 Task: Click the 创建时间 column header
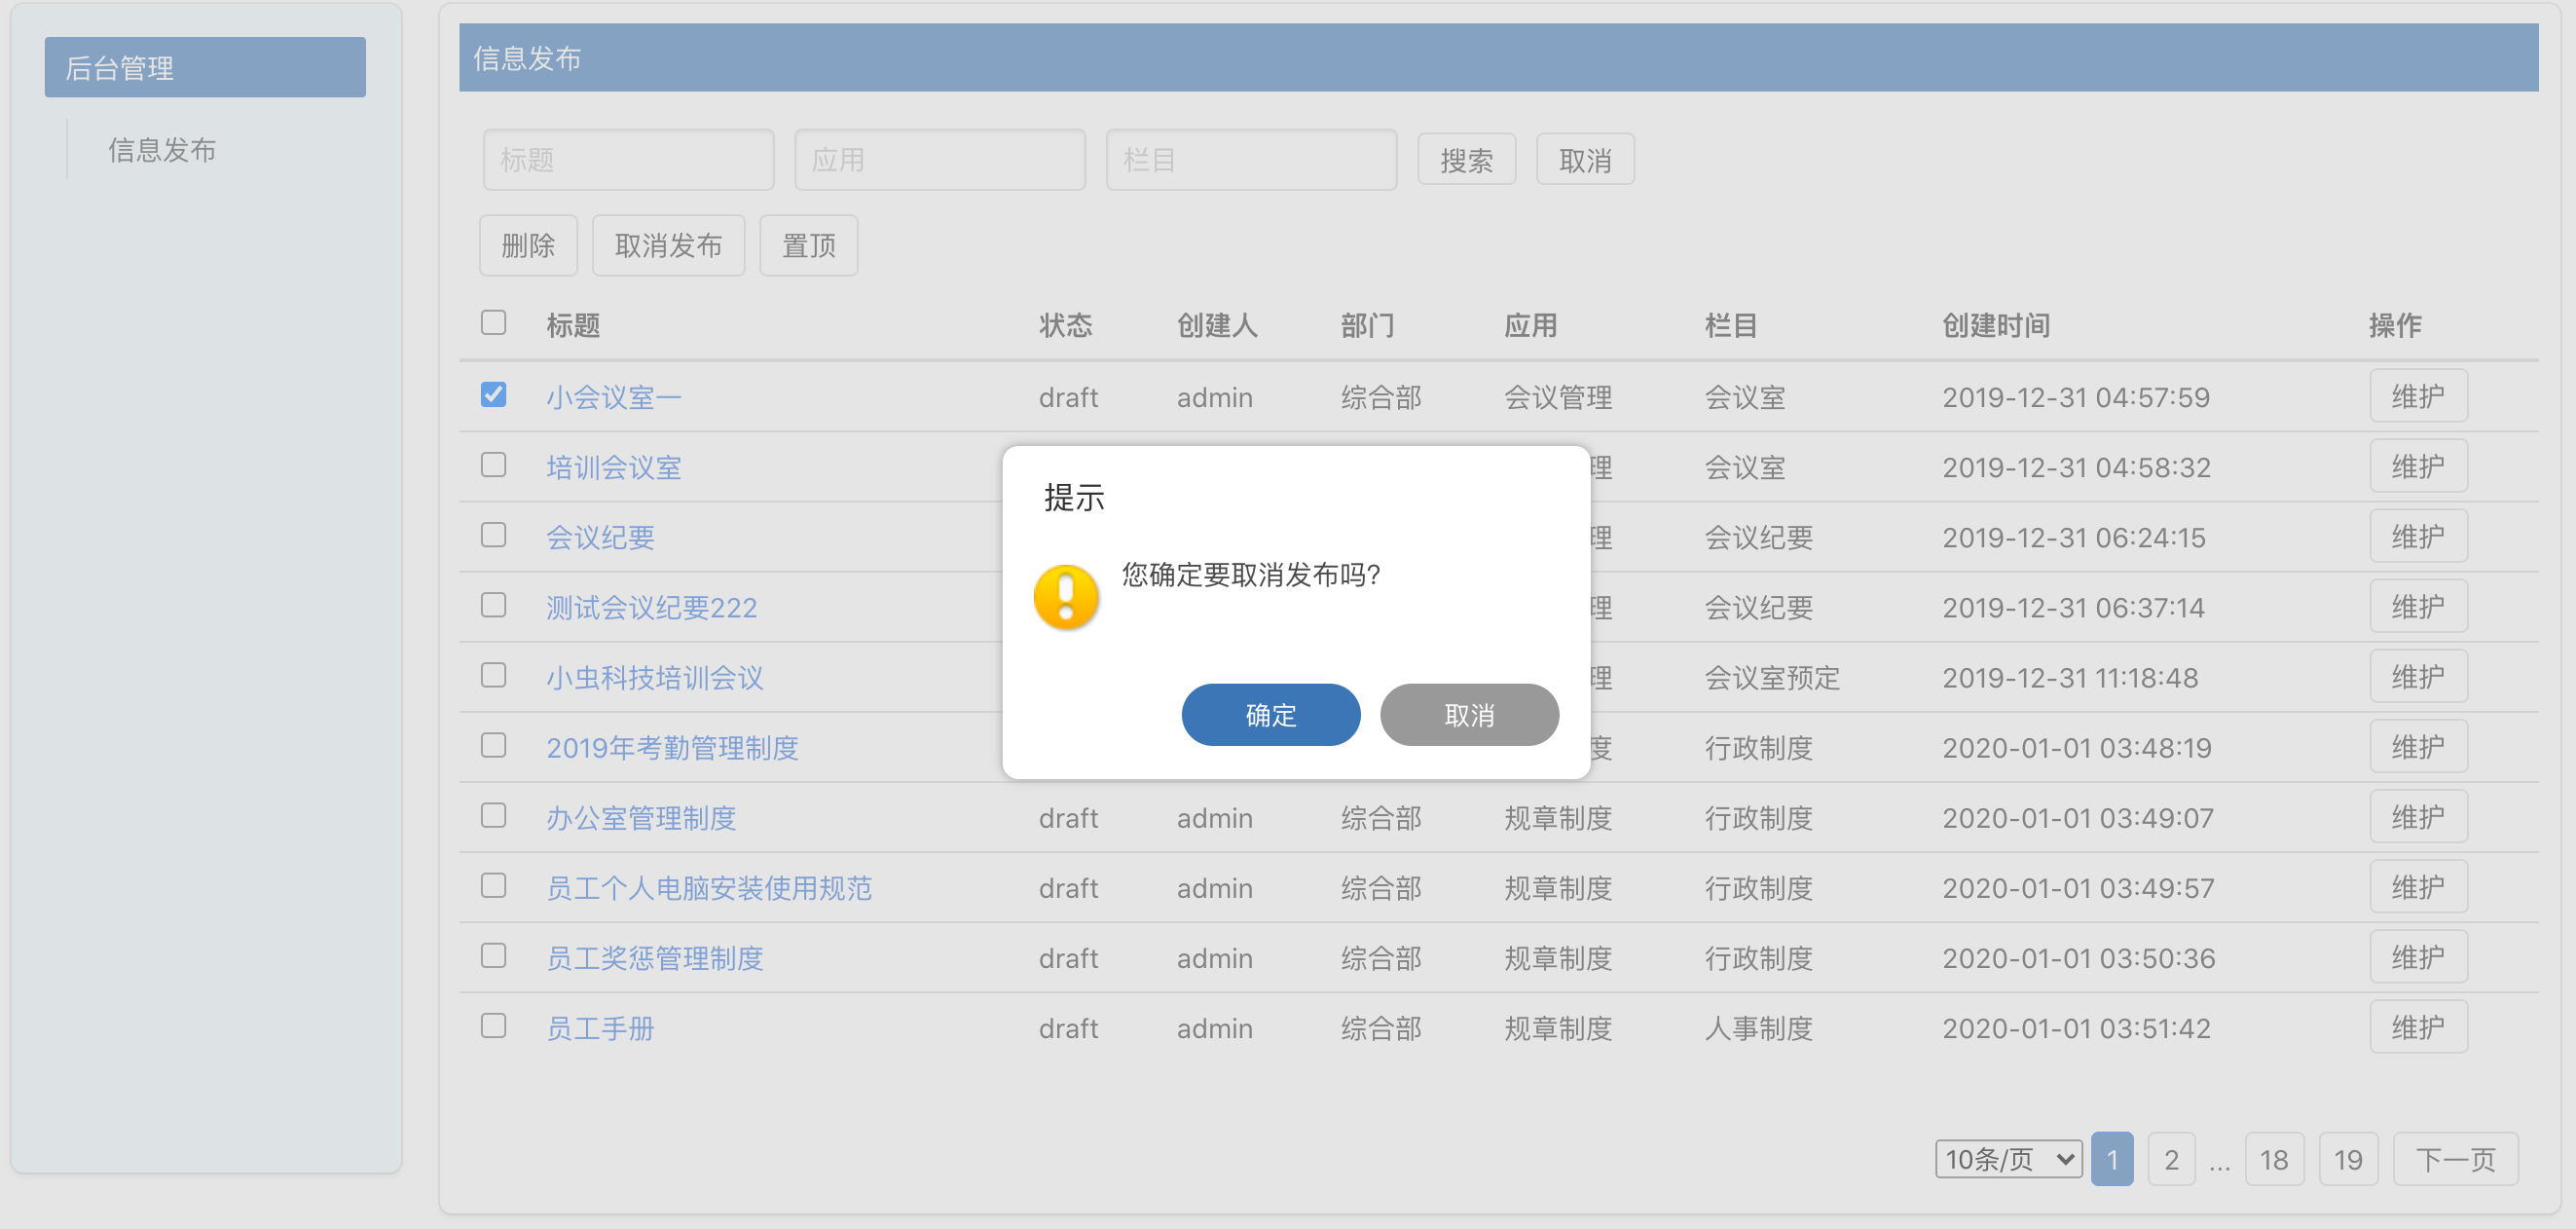[x=1996, y=325]
